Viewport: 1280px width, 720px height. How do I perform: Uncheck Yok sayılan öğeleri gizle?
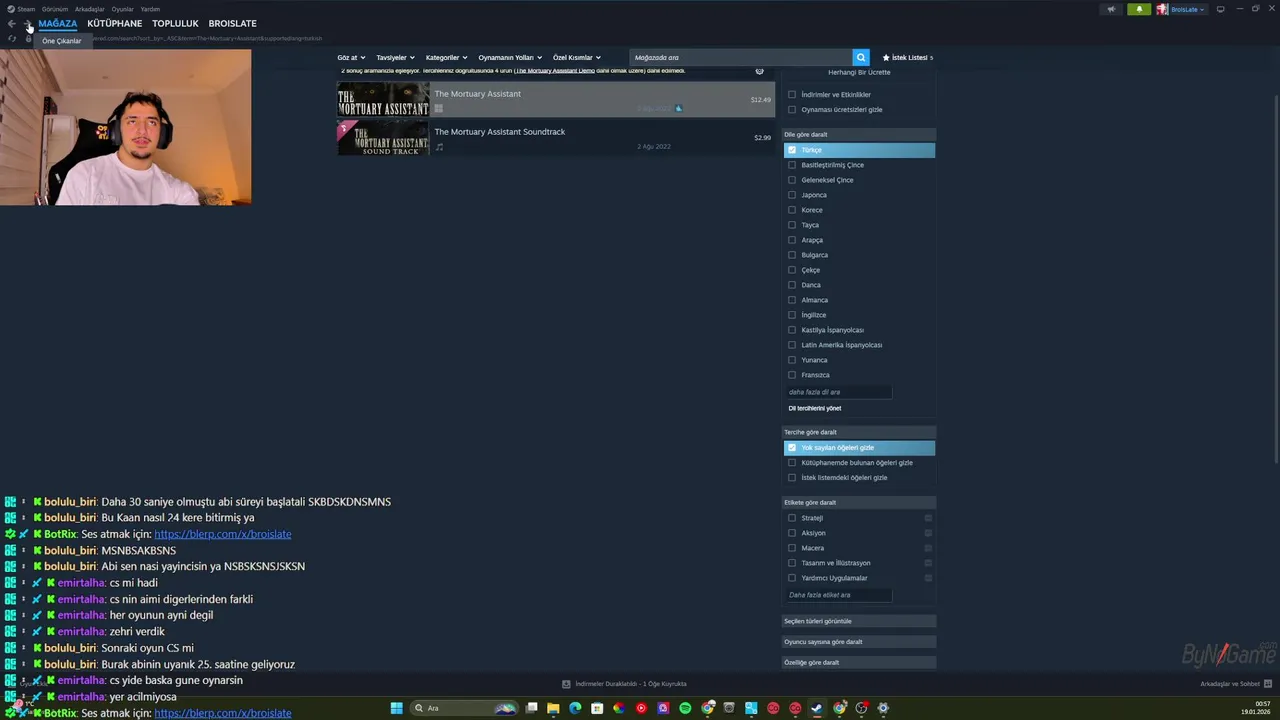pyautogui.click(x=792, y=448)
